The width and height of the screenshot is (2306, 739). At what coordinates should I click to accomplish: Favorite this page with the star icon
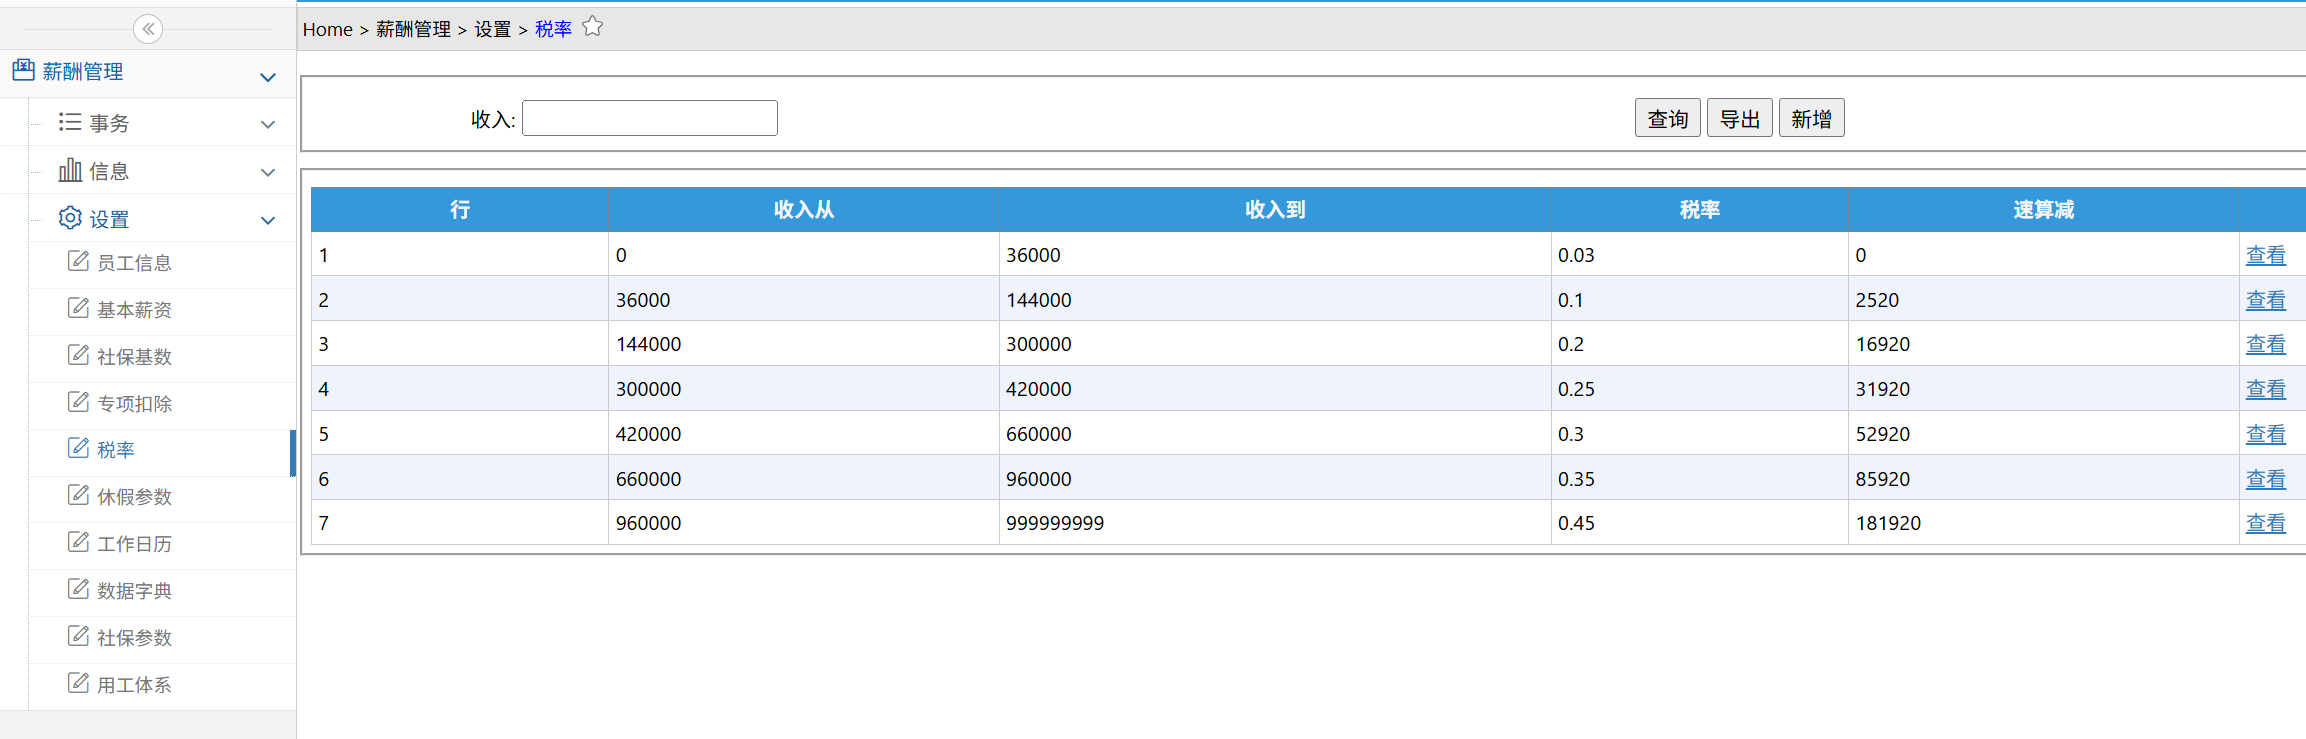tap(593, 27)
